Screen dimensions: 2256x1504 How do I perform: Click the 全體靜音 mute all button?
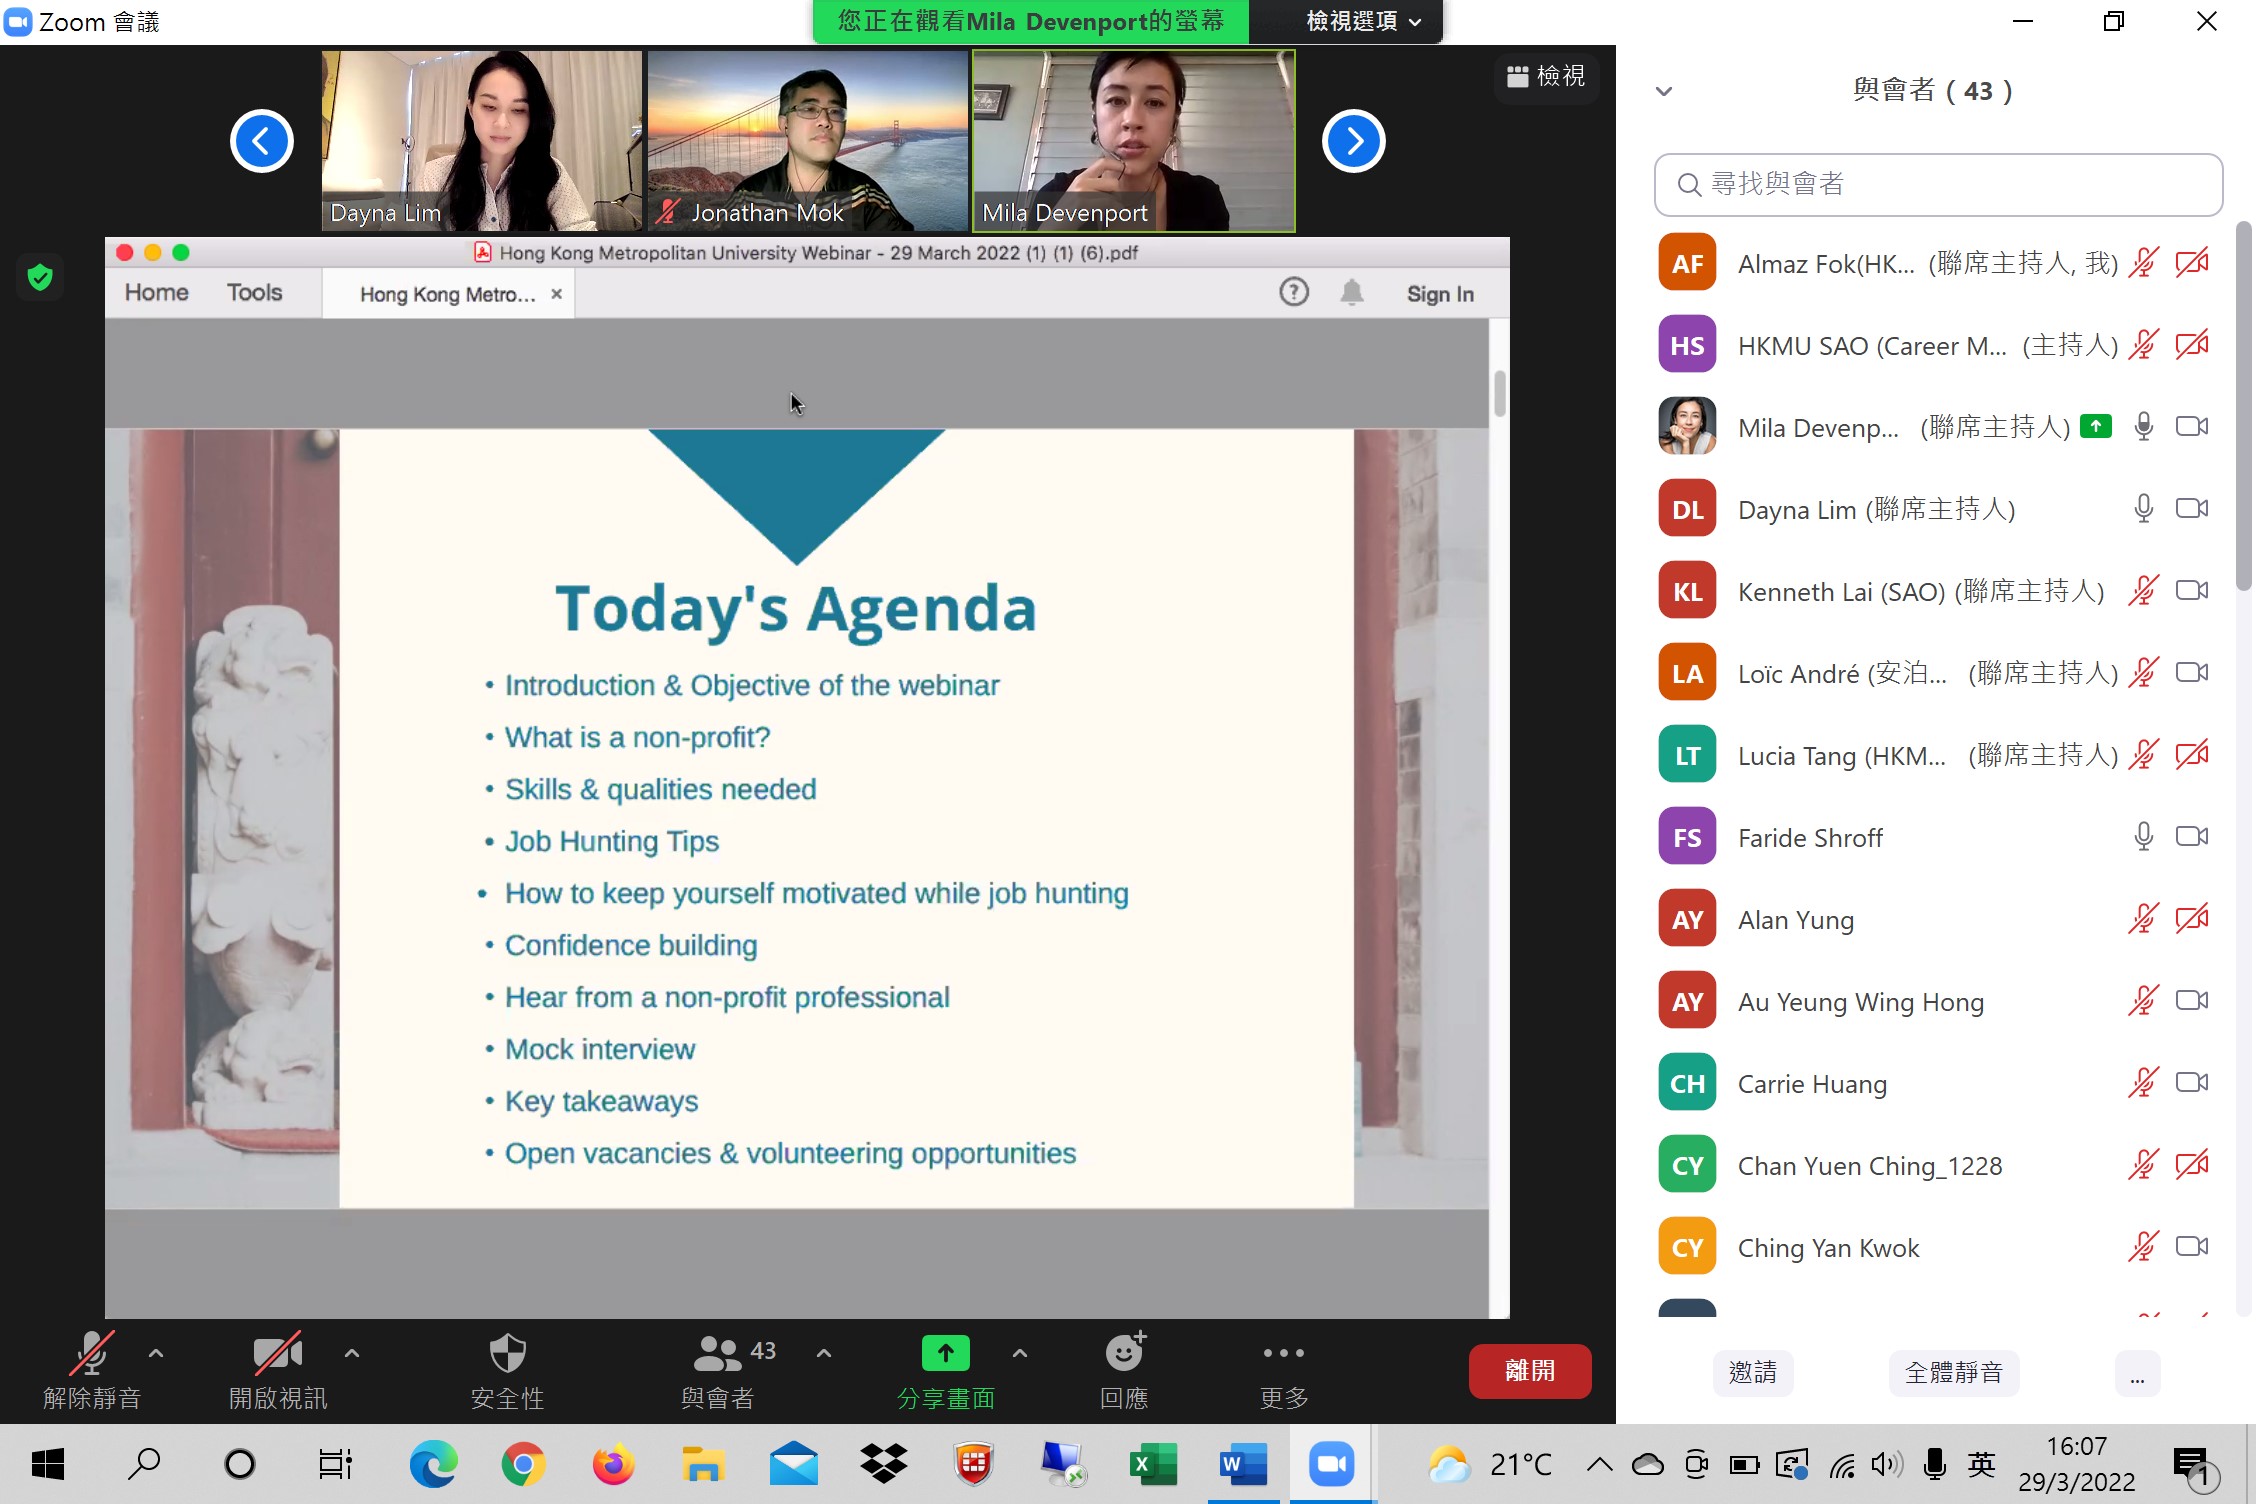pyautogui.click(x=1954, y=1372)
